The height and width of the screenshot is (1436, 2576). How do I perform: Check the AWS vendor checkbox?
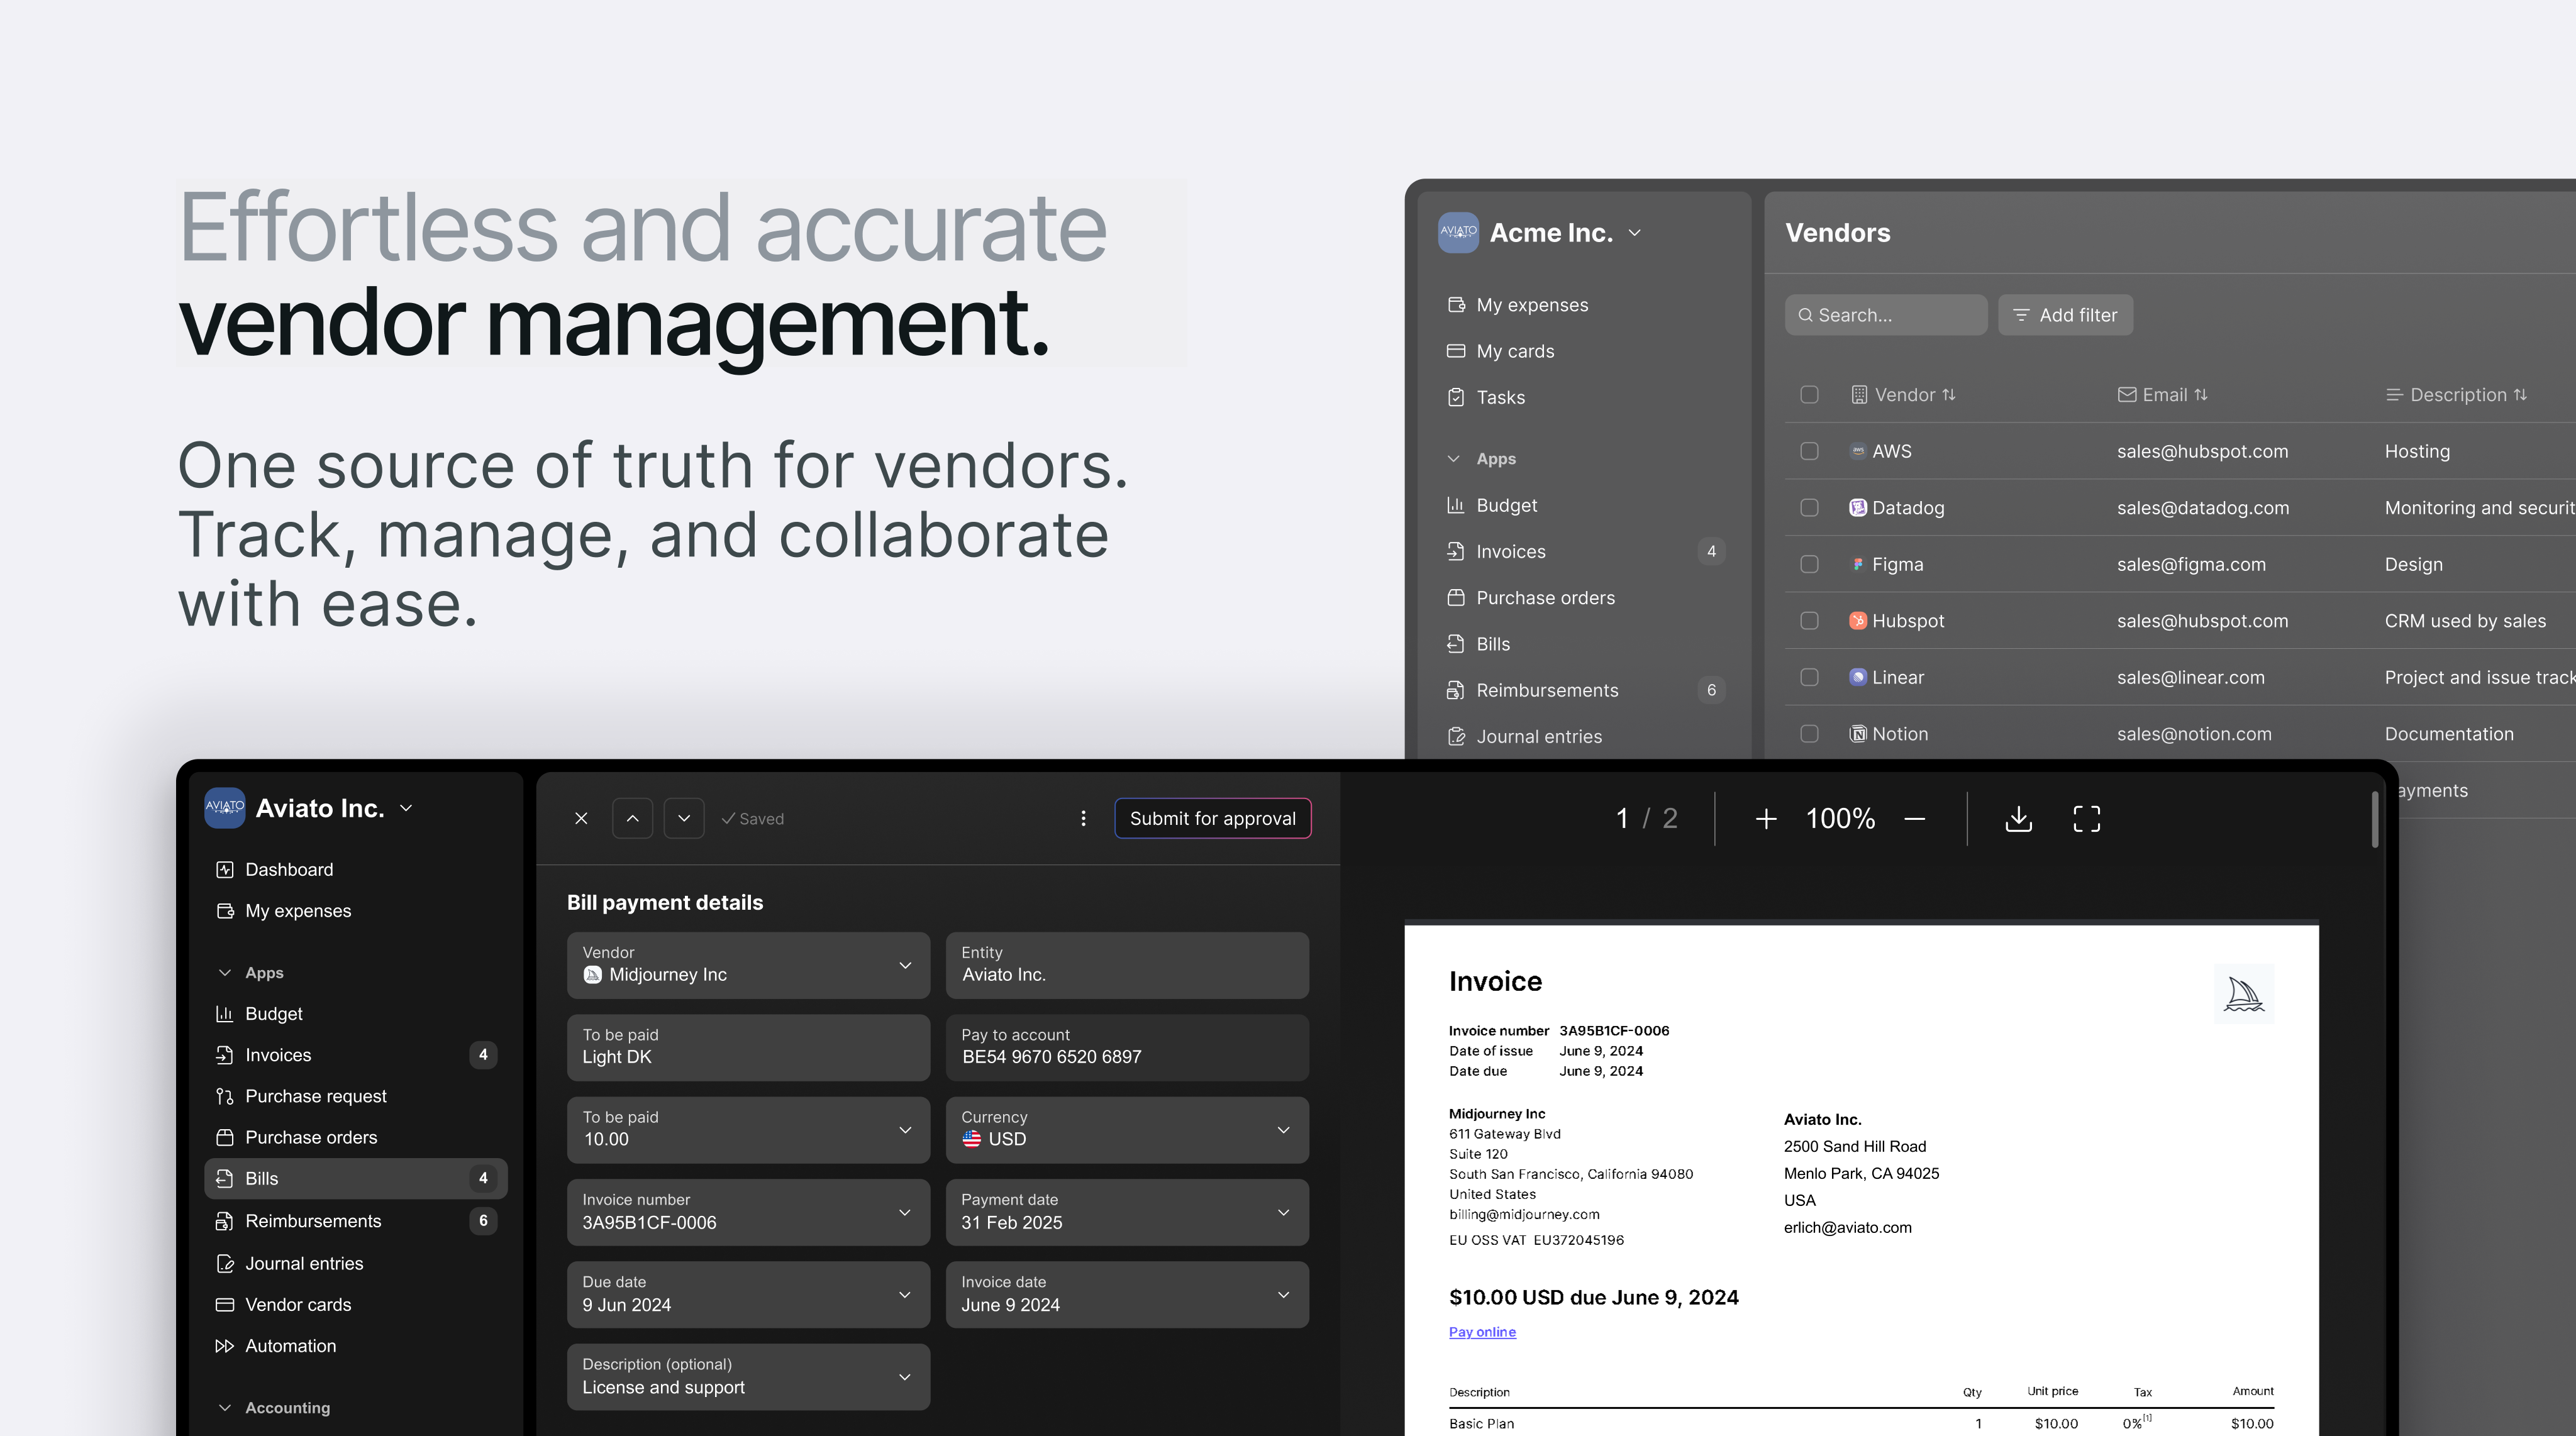1809,451
